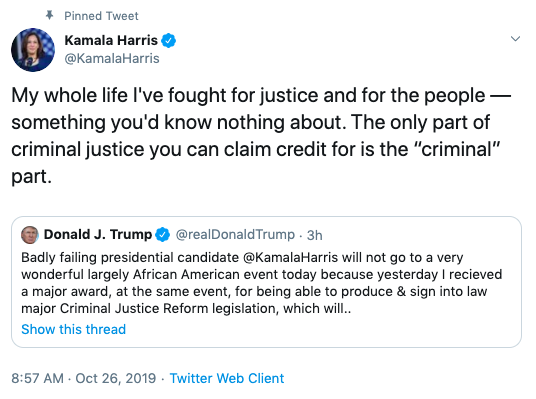Open the Donald J. Trump name link
This screenshot has width=536, height=399.
point(98,235)
